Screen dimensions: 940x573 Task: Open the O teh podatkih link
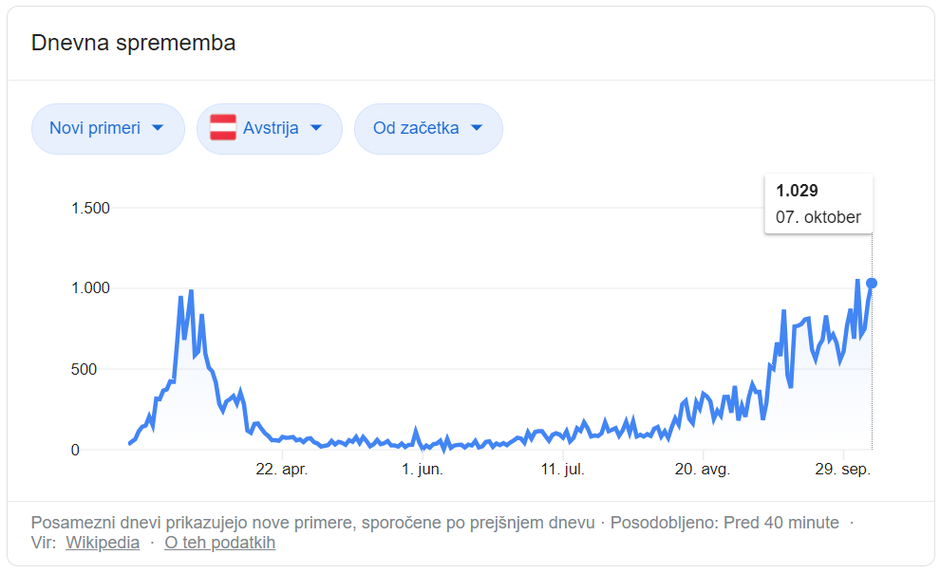coord(219,543)
